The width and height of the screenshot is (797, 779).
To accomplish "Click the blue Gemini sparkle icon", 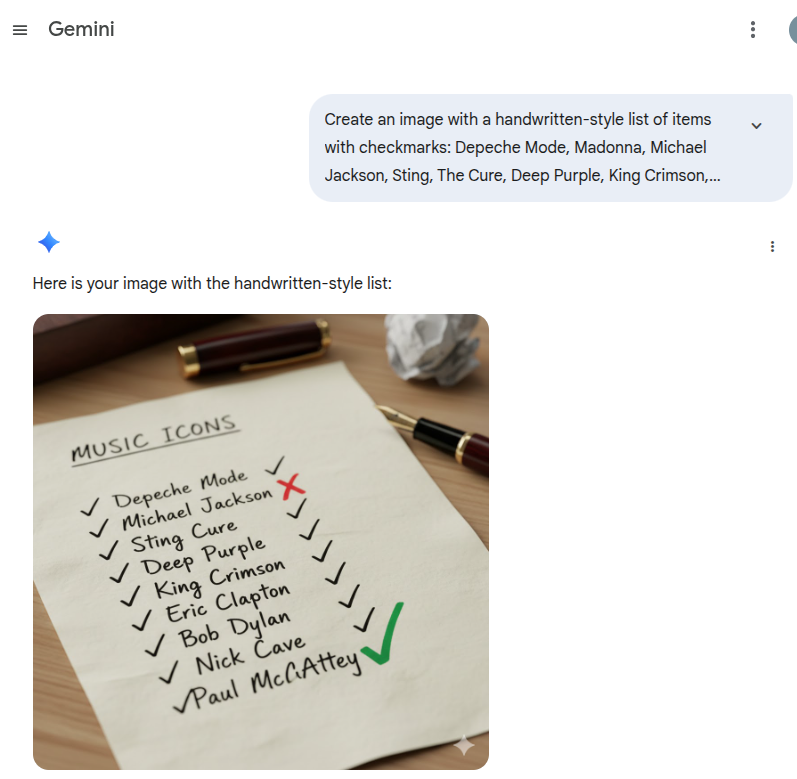I will click(49, 242).
